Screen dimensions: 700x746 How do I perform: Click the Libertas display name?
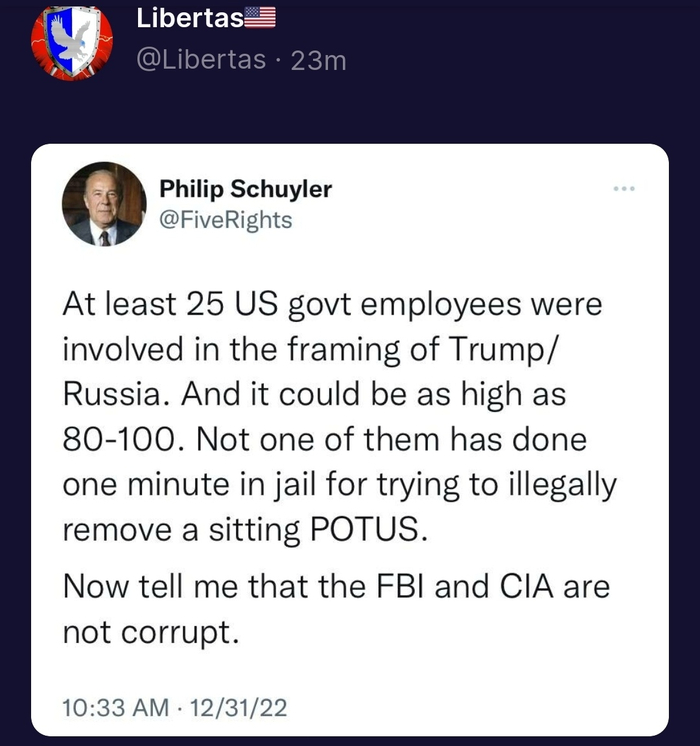pyautogui.click(x=189, y=17)
